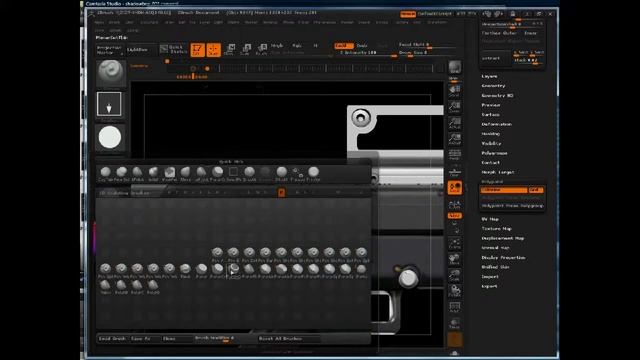Click the Actual size icon
The width and height of the screenshot is (640, 360).
click(455, 123)
